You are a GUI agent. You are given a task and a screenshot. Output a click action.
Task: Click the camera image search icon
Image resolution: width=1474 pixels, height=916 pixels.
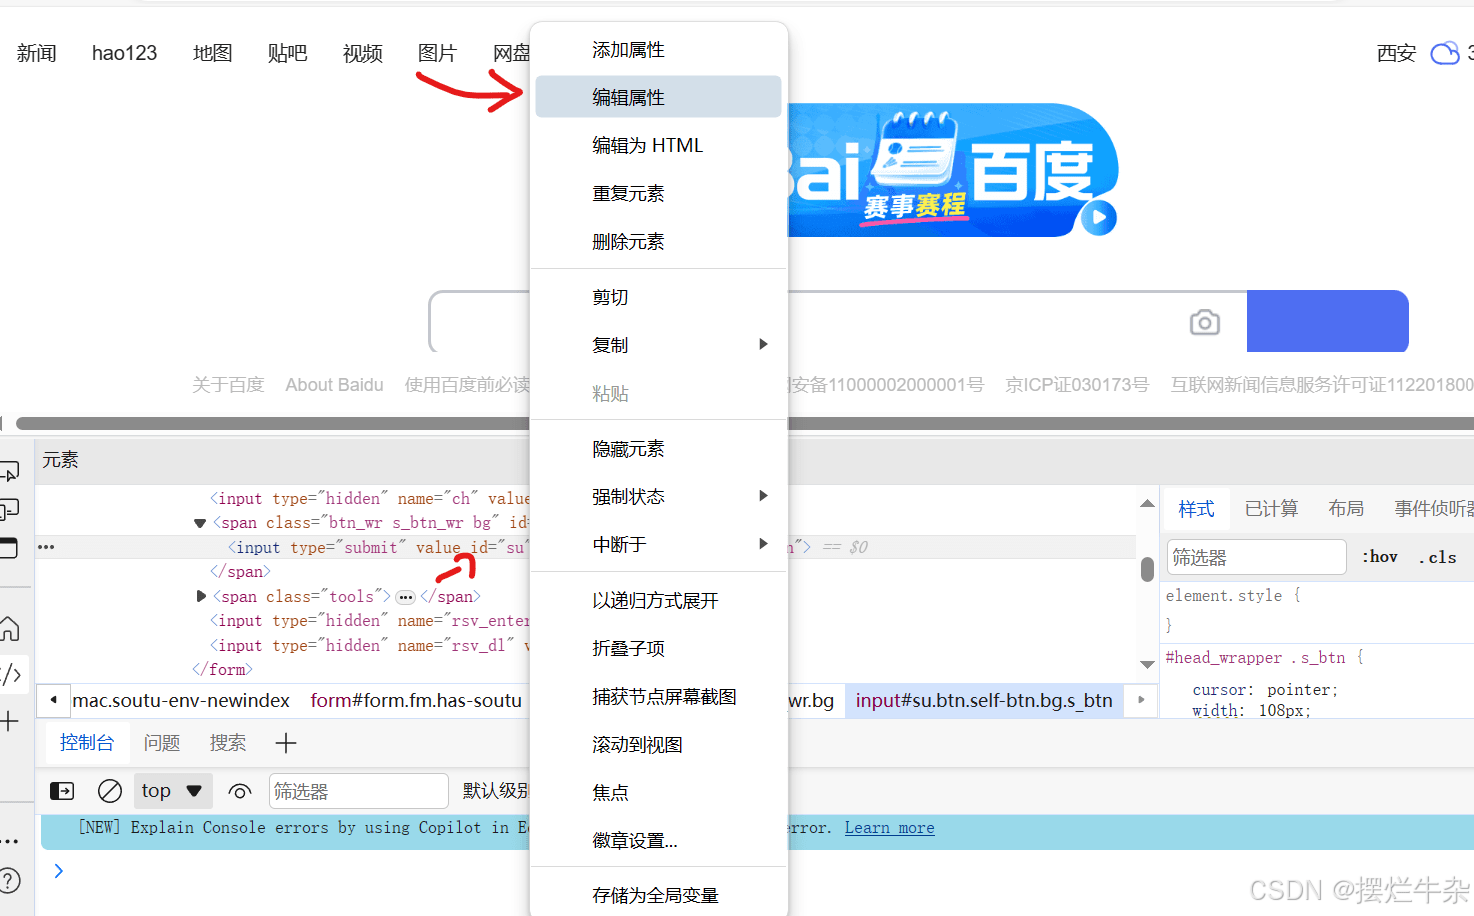tap(1205, 322)
